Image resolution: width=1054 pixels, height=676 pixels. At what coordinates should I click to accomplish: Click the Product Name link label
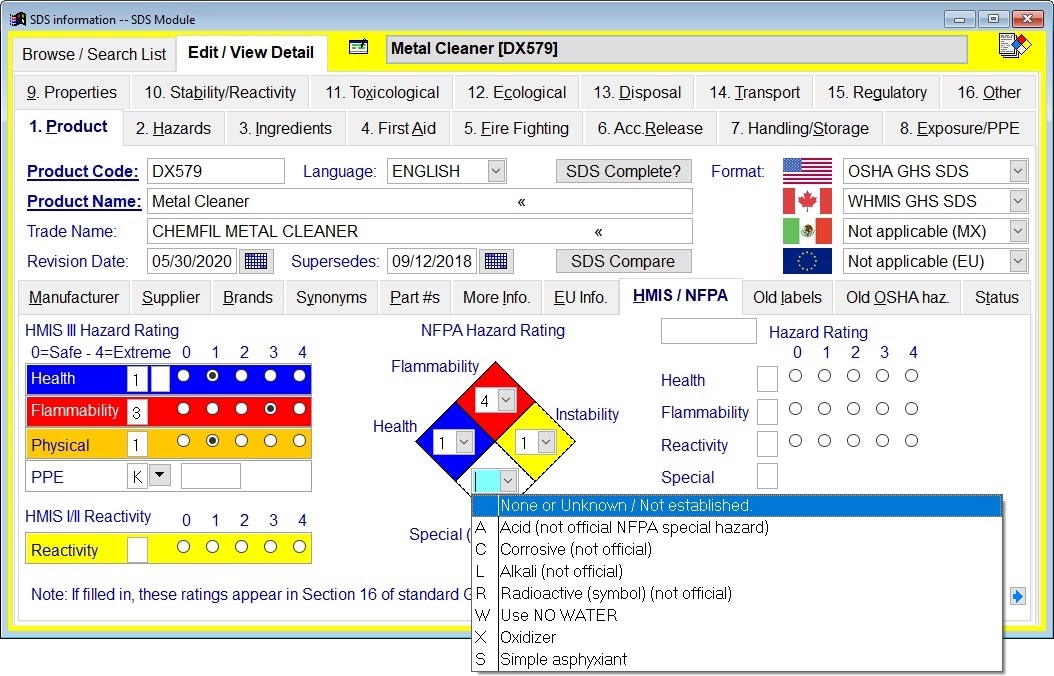(x=84, y=201)
